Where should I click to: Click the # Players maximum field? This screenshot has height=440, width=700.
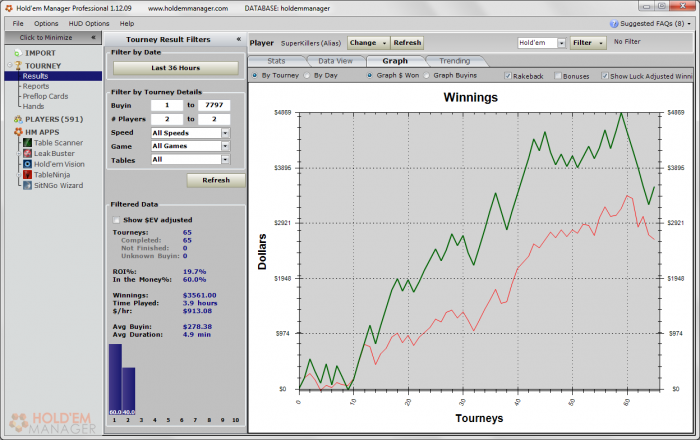tap(214, 119)
